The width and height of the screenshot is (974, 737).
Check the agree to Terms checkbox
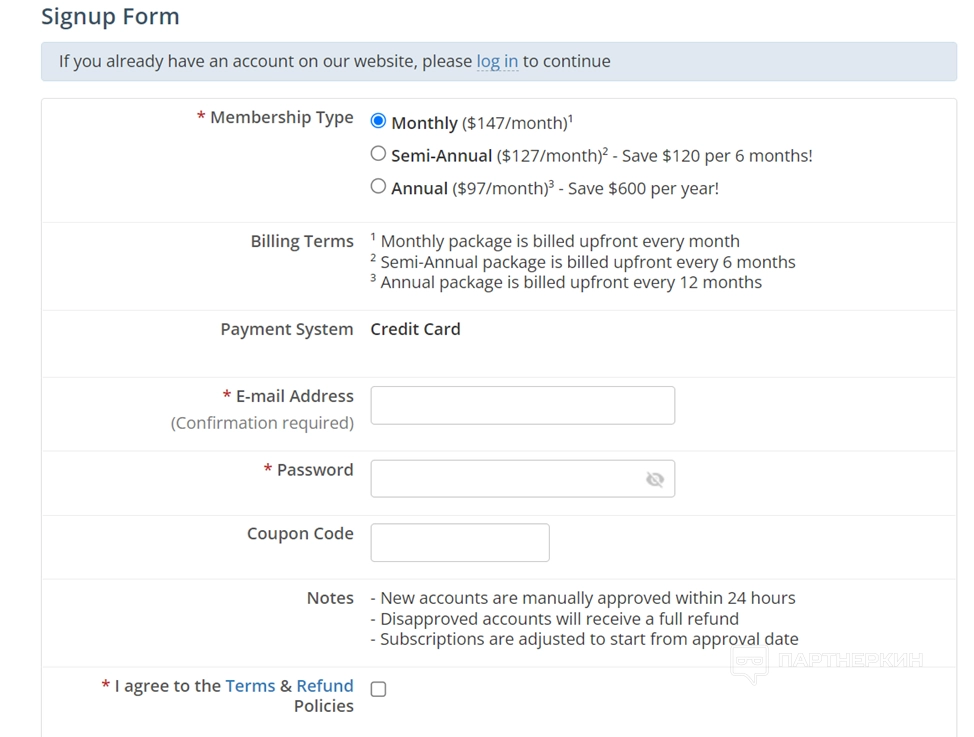tap(378, 689)
